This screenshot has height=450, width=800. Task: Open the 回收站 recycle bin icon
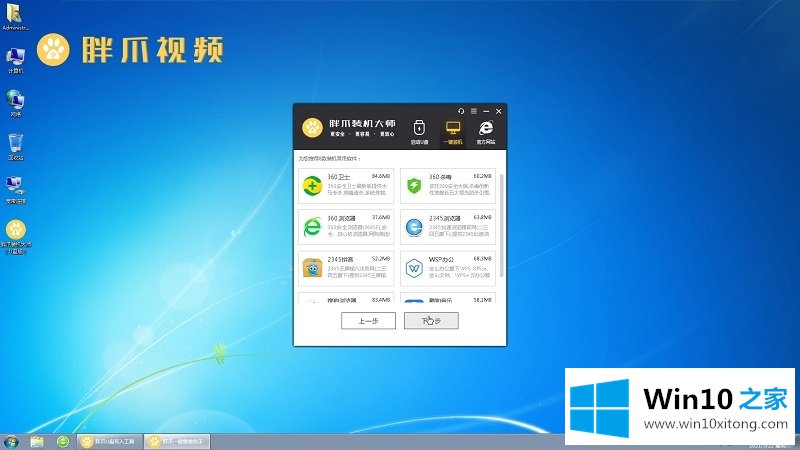[15, 147]
